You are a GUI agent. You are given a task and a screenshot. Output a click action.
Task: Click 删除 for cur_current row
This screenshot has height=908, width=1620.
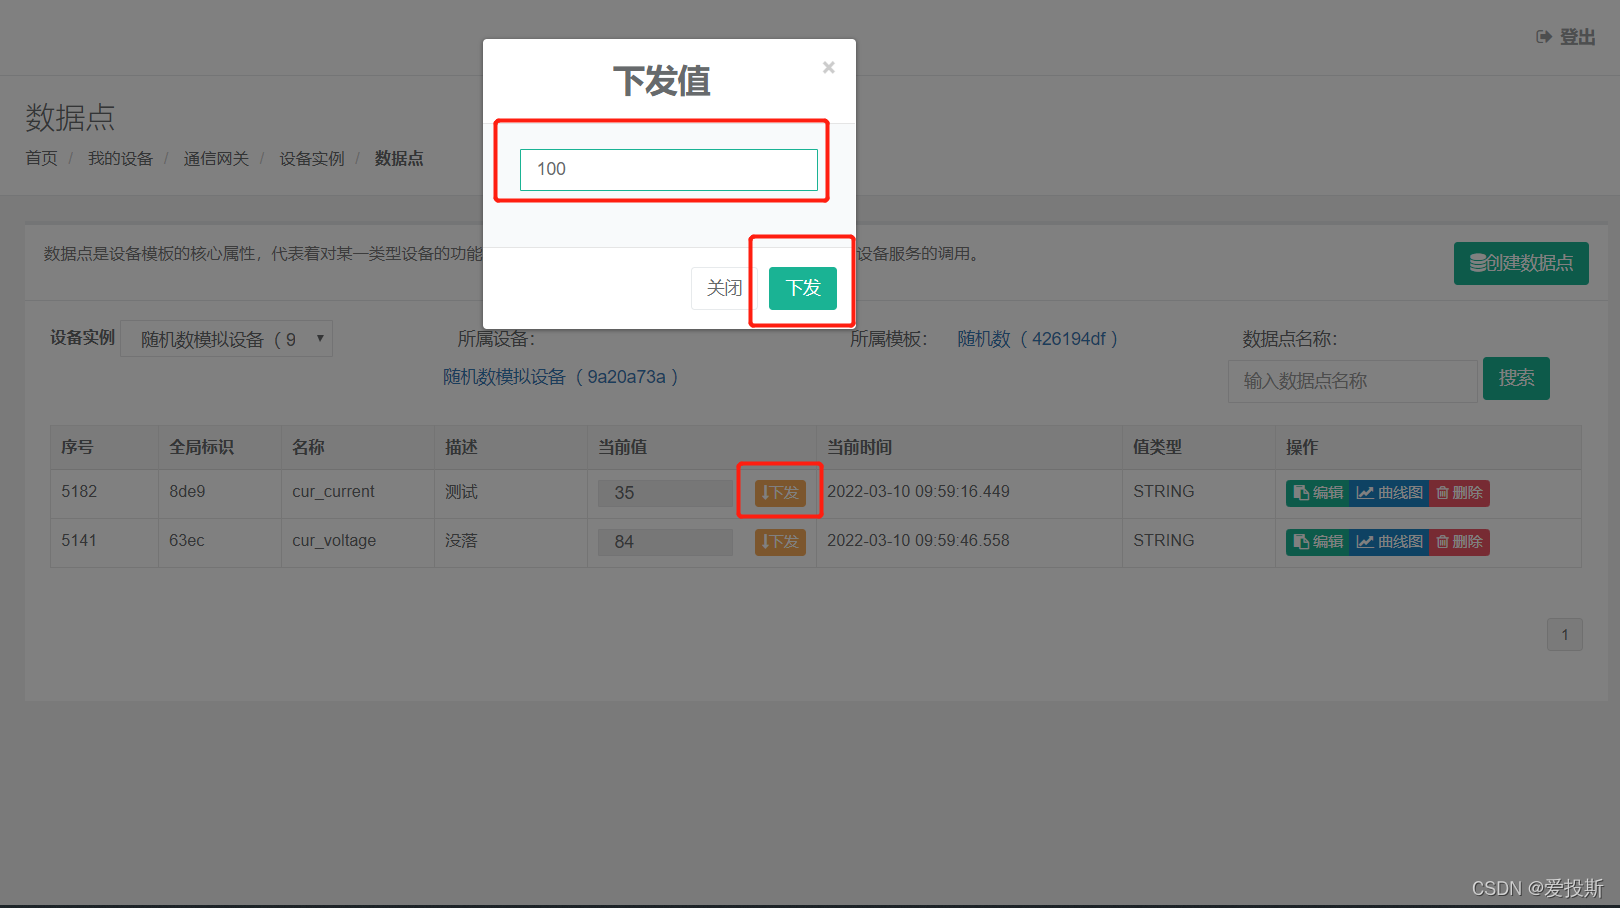(1459, 492)
